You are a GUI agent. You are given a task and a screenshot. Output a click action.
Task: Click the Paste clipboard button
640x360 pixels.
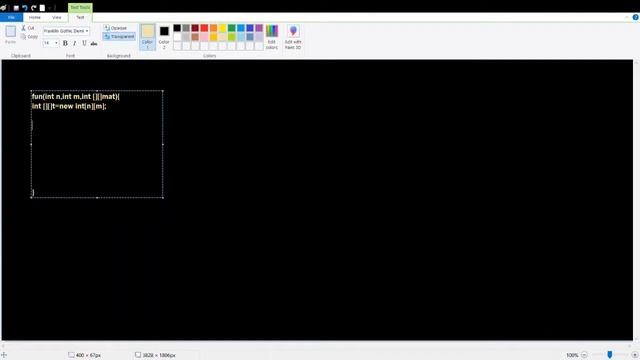(x=11, y=34)
